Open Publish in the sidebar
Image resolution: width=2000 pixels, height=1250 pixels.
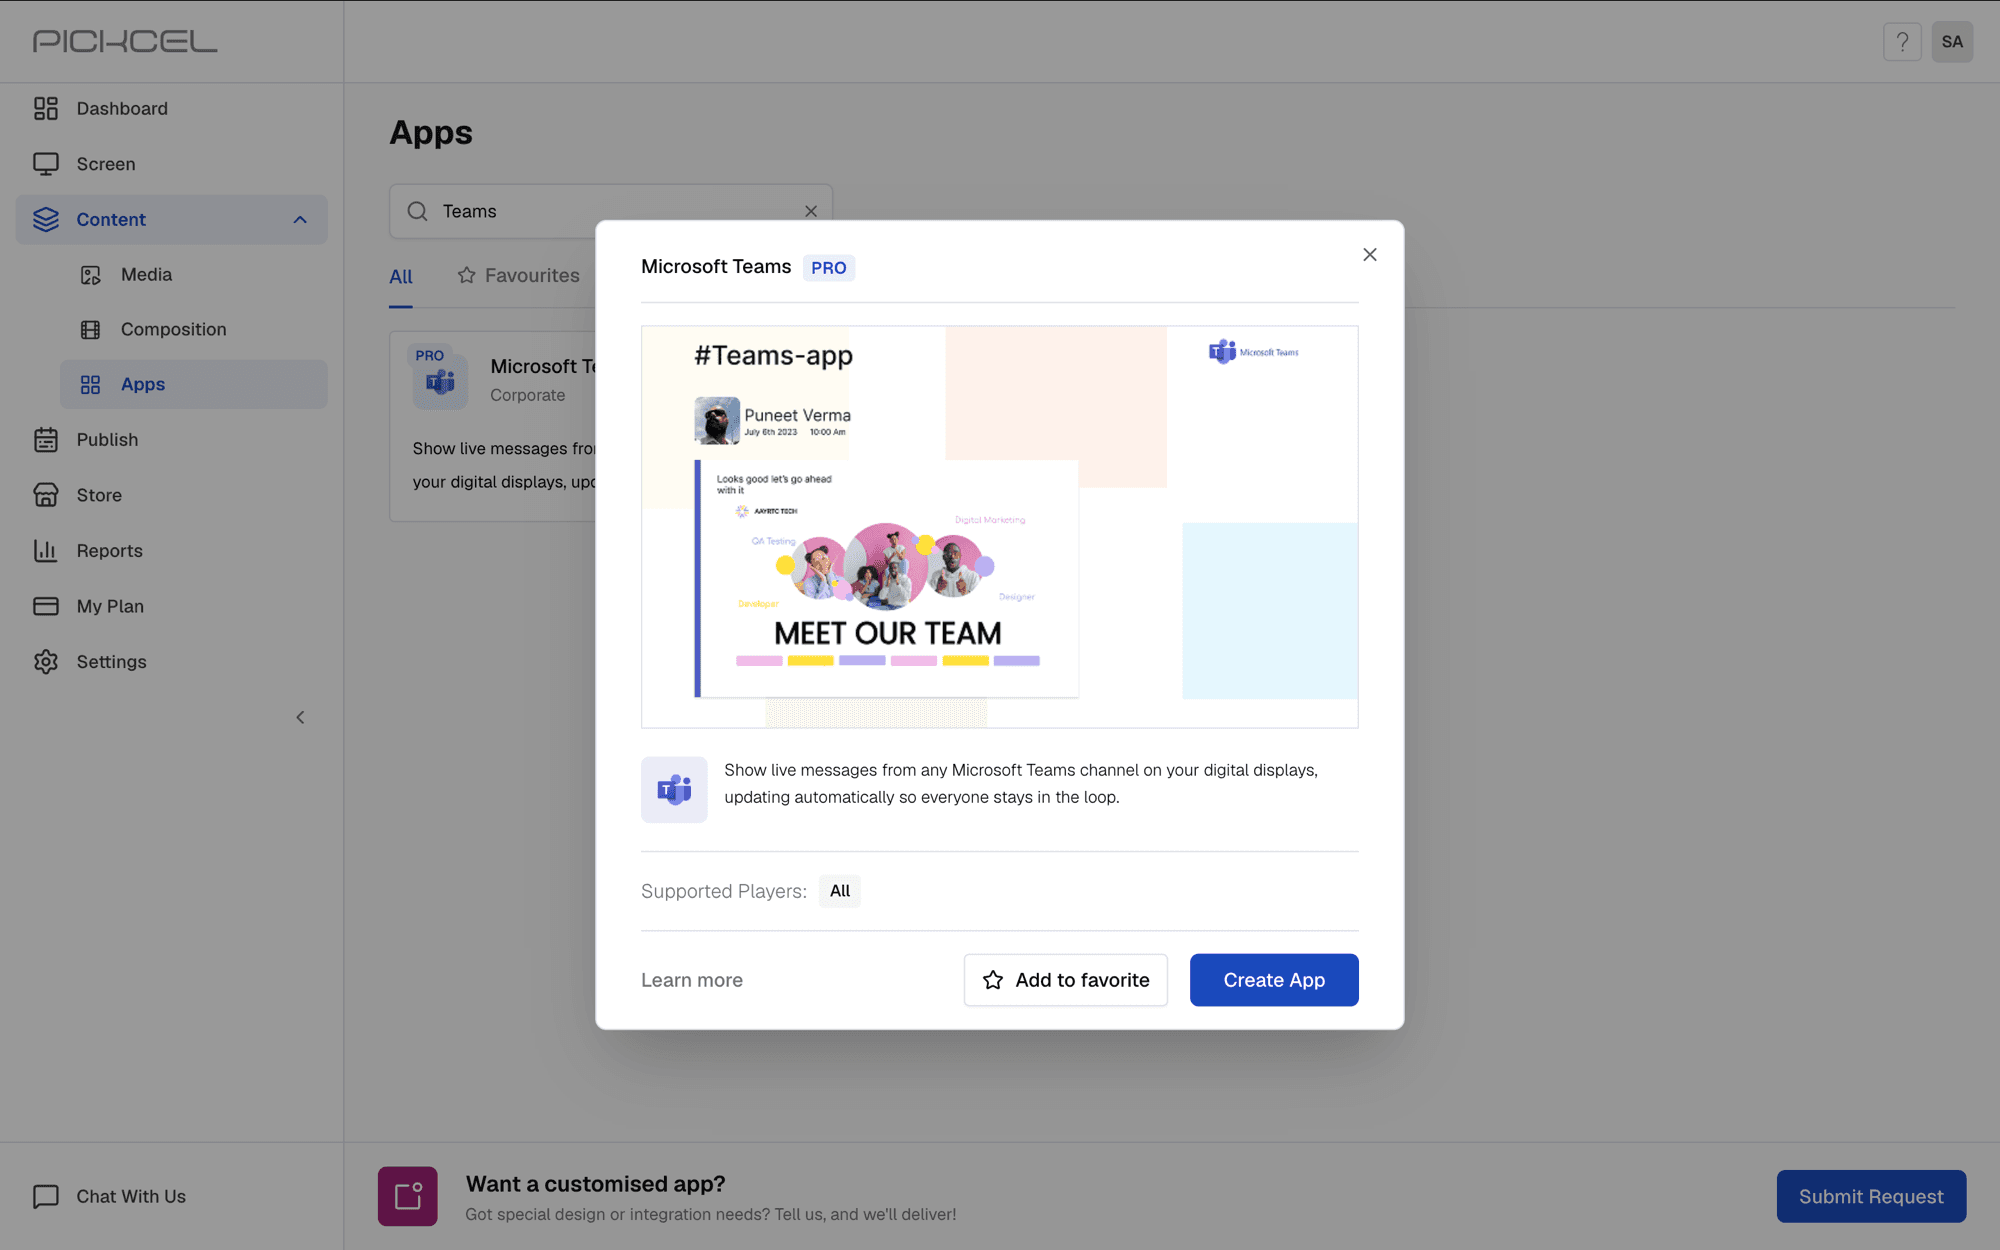[x=172, y=440]
